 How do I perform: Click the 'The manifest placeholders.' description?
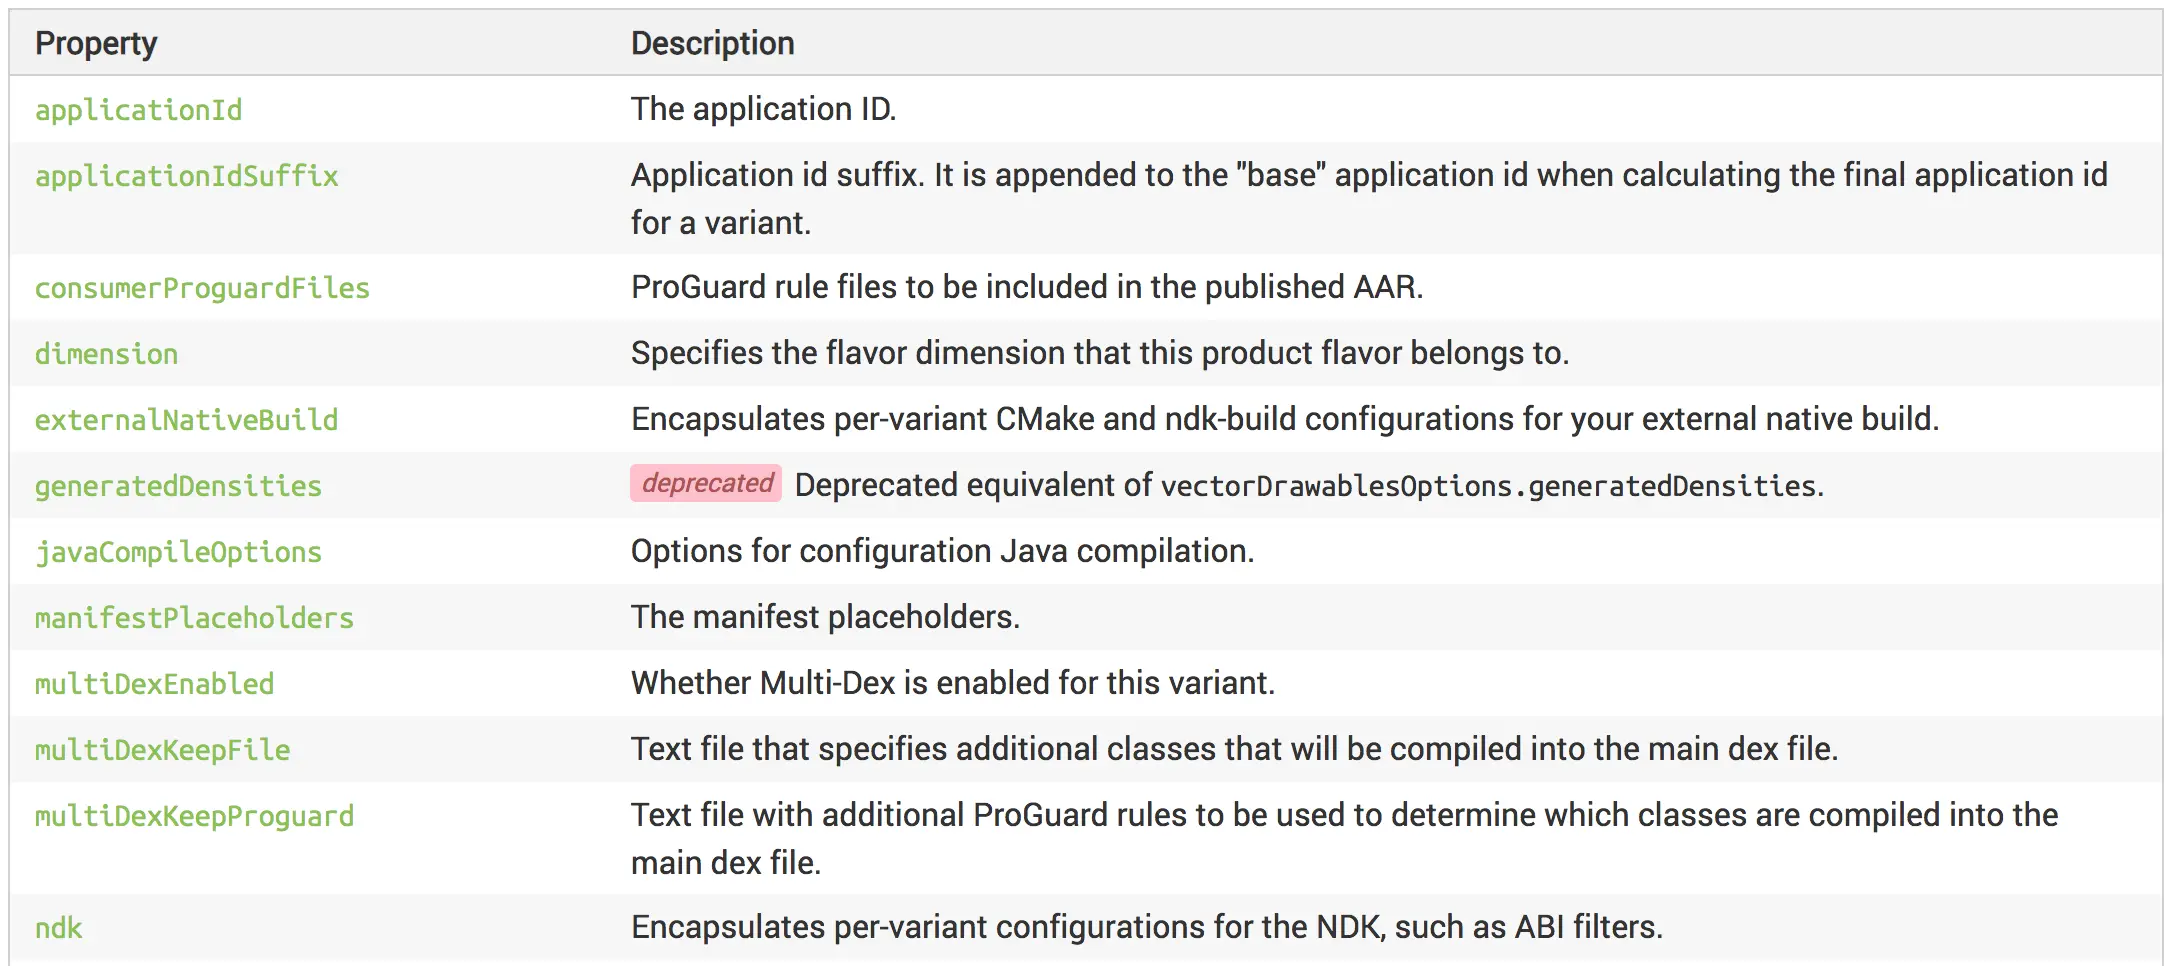pos(826,617)
